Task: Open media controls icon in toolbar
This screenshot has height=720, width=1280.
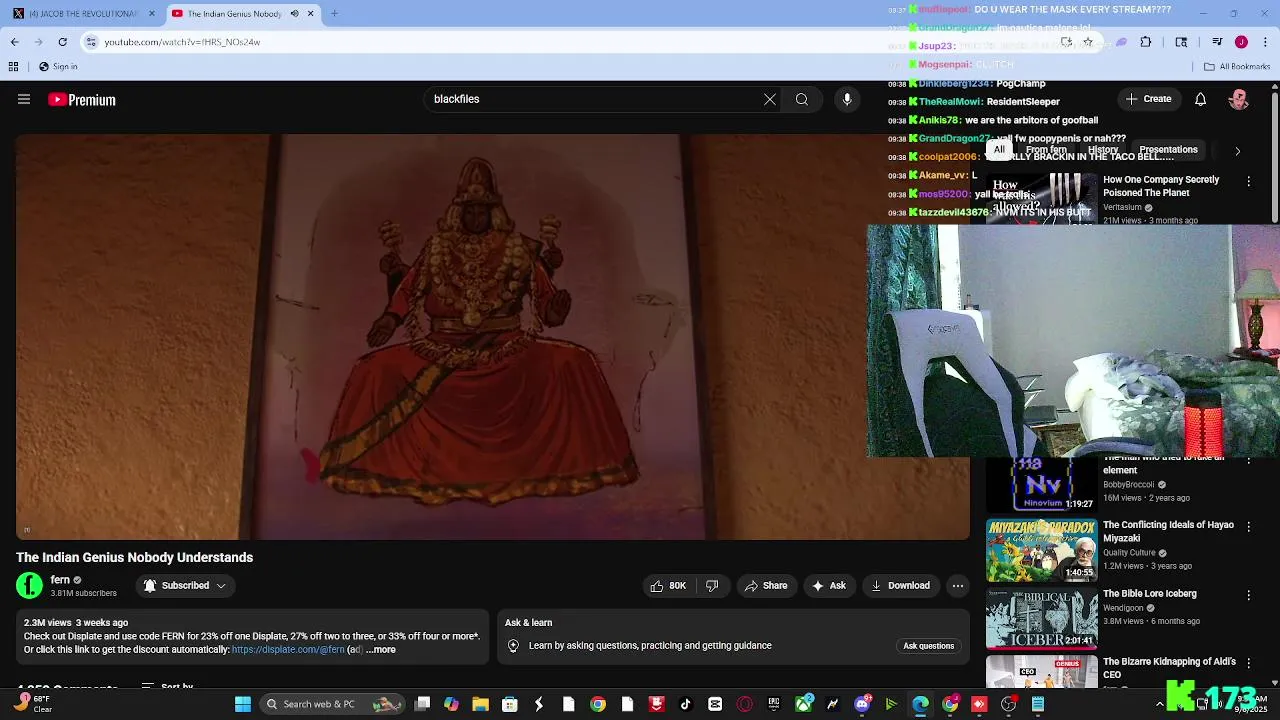Action: (1217, 42)
